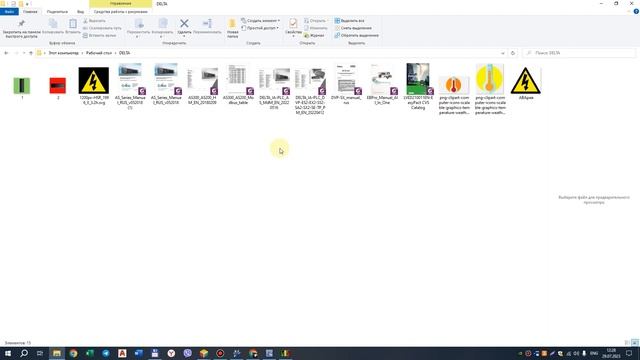
Task: Refresh the DELTA folder view
Action: [513, 53]
